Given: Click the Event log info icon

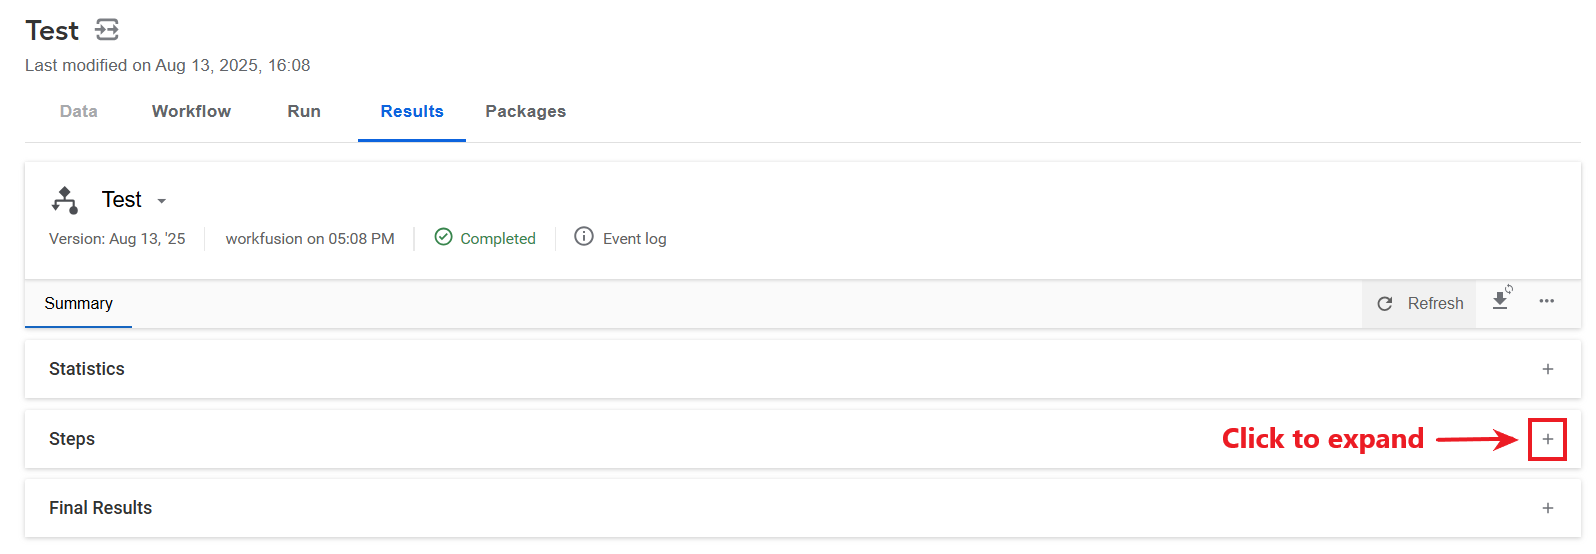Looking at the screenshot, I should [x=584, y=237].
